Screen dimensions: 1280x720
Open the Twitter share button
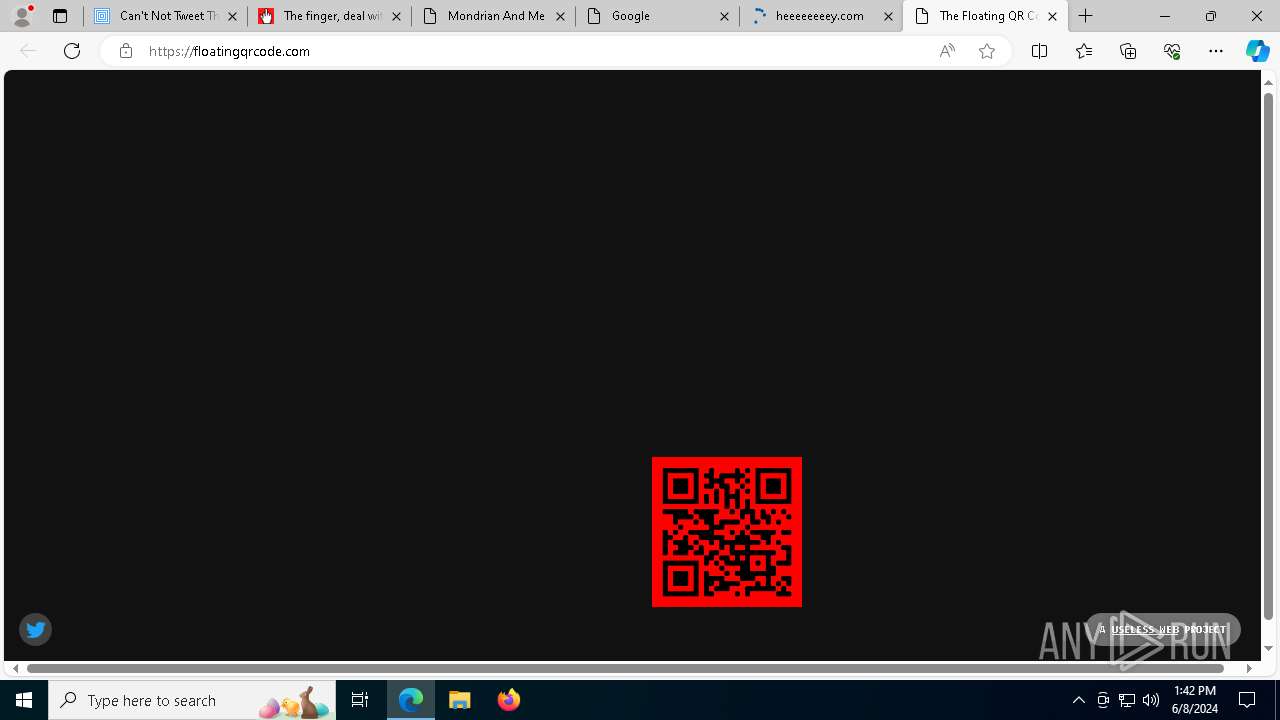point(36,629)
